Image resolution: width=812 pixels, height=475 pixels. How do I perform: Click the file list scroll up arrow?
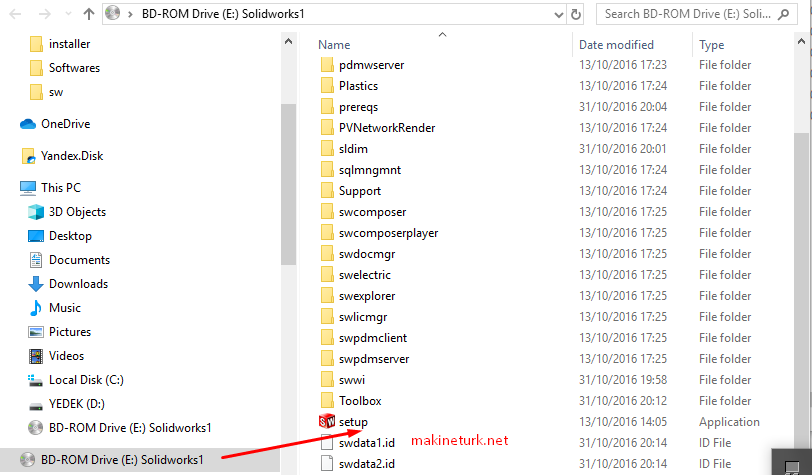(x=802, y=41)
